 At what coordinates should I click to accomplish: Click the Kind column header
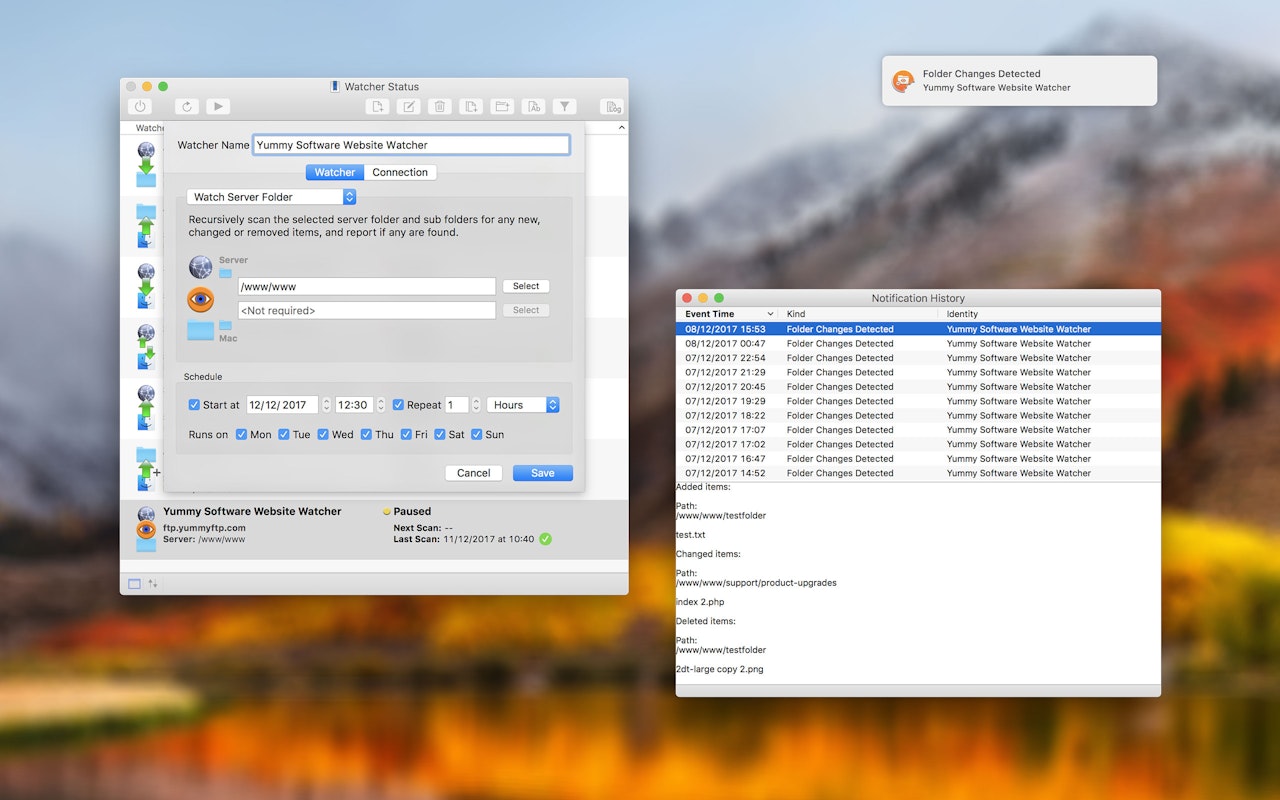[858, 314]
